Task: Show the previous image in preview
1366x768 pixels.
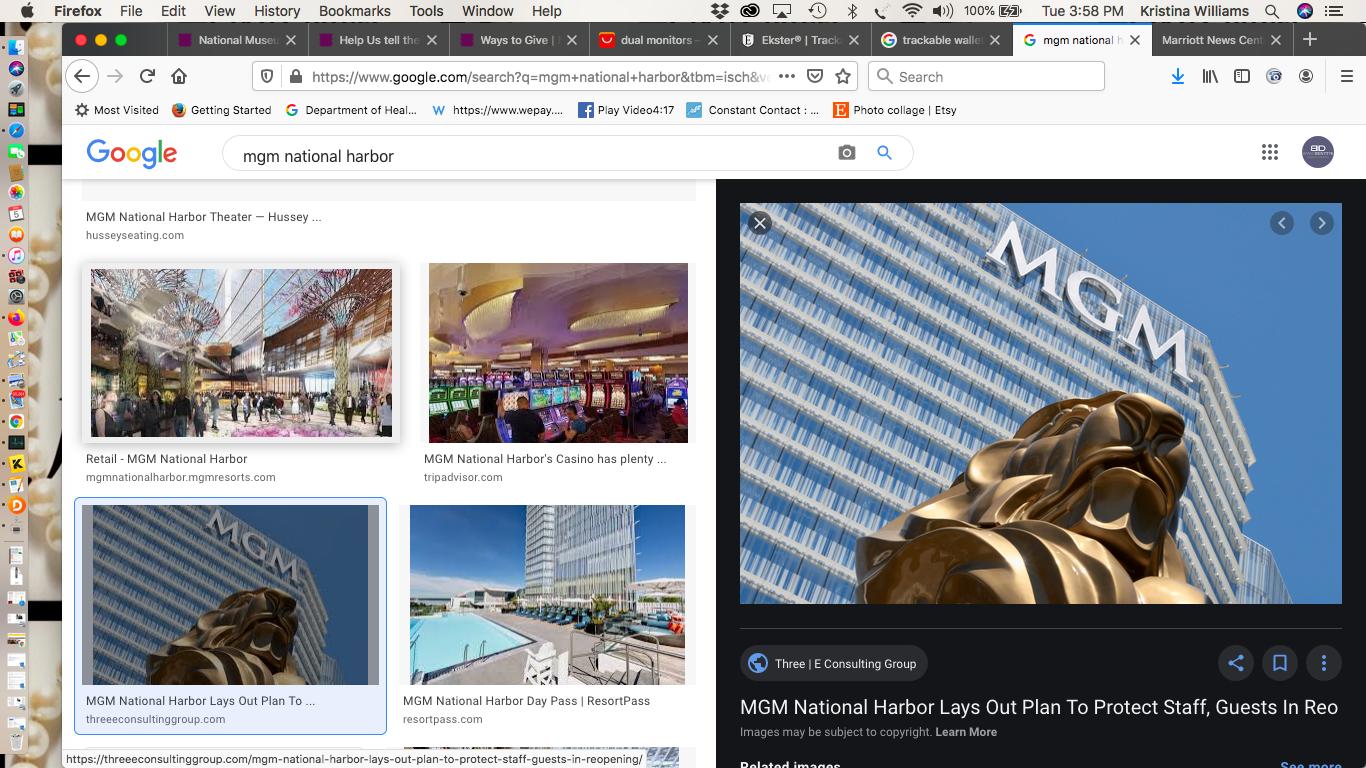Action: click(1282, 223)
